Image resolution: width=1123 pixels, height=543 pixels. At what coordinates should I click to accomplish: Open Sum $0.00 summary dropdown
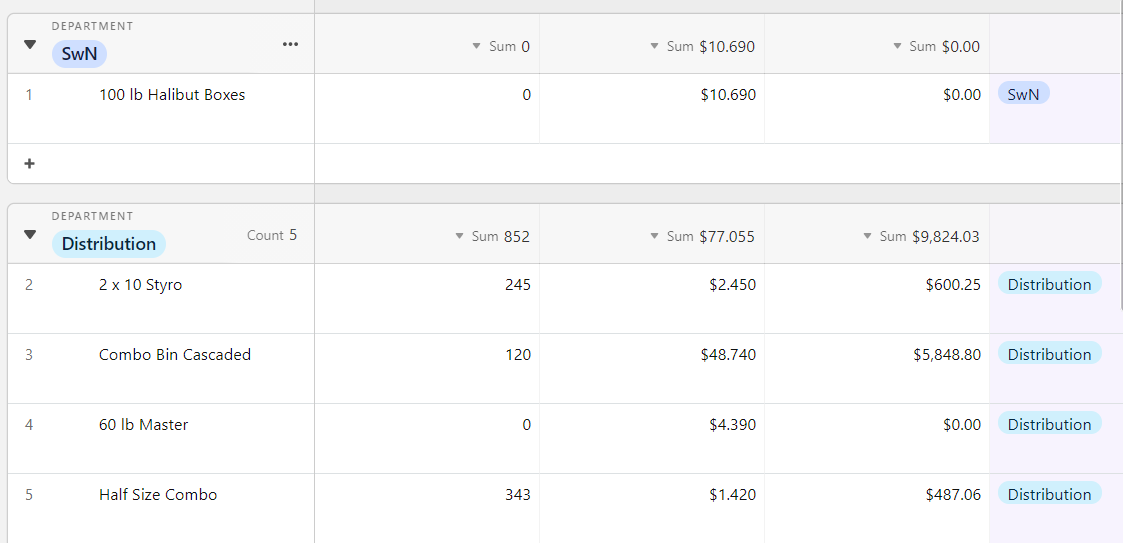pos(937,47)
